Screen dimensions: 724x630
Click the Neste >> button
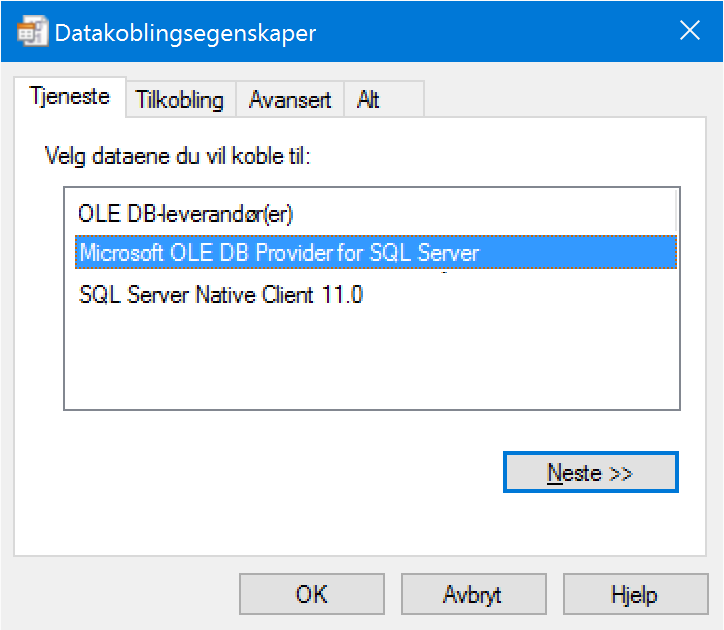(x=591, y=472)
